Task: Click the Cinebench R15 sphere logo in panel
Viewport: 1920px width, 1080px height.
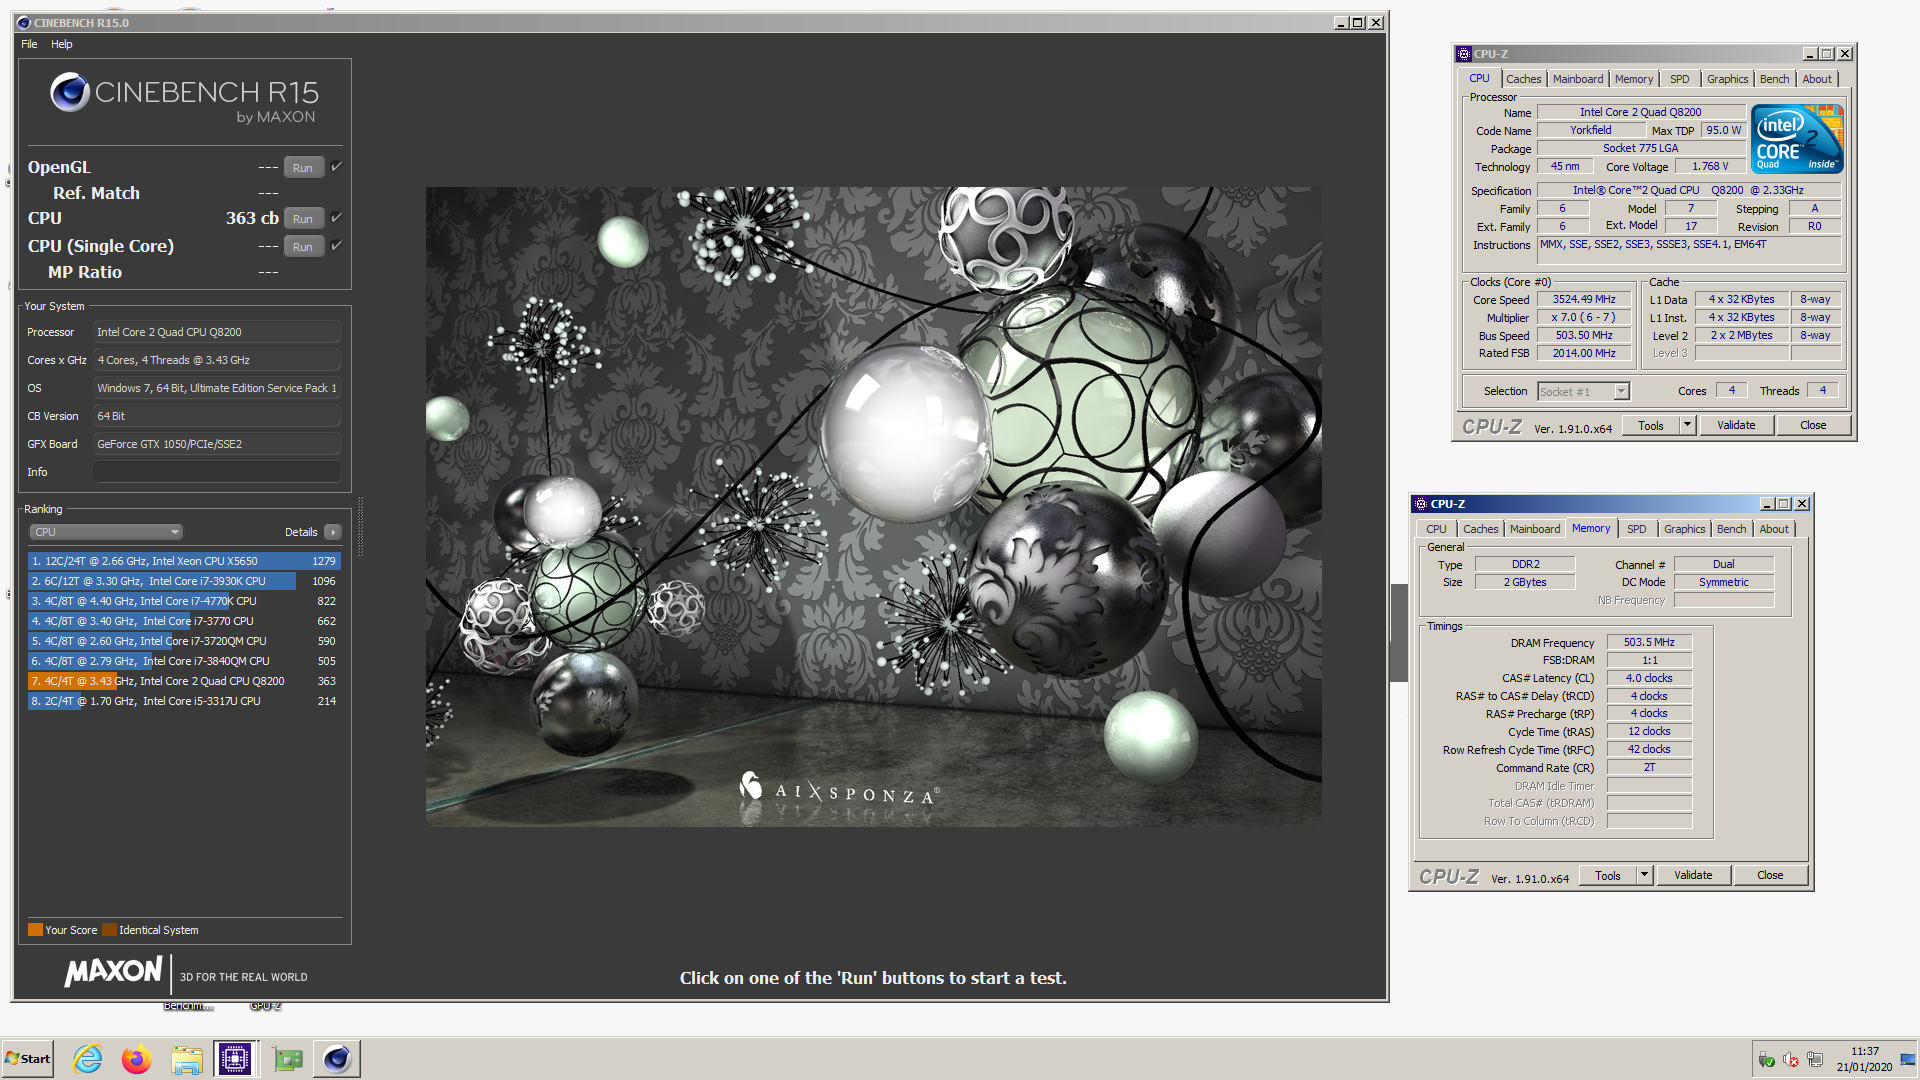Action: pos(71,92)
